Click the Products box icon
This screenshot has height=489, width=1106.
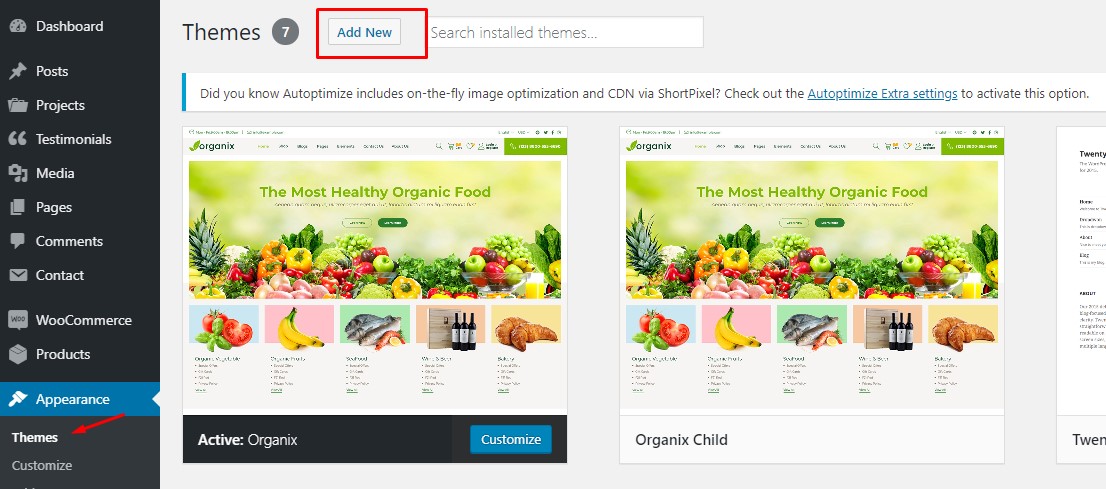pos(18,354)
